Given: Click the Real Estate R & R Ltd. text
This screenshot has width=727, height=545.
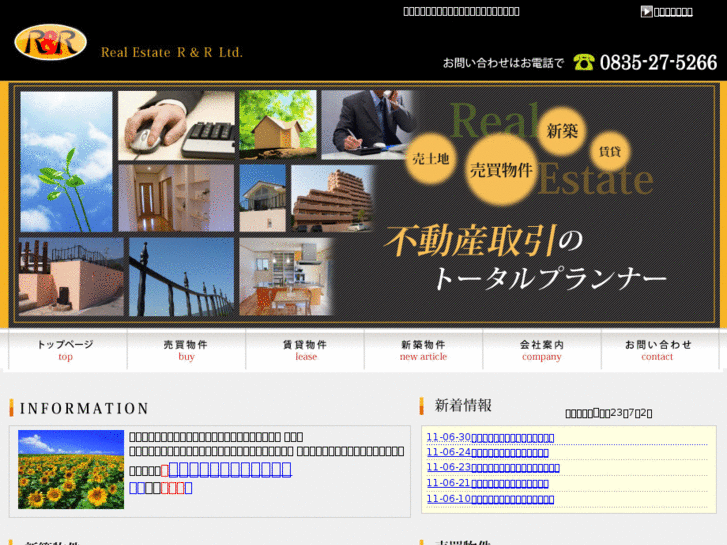Looking at the screenshot, I should pyautogui.click(x=172, y=52).
